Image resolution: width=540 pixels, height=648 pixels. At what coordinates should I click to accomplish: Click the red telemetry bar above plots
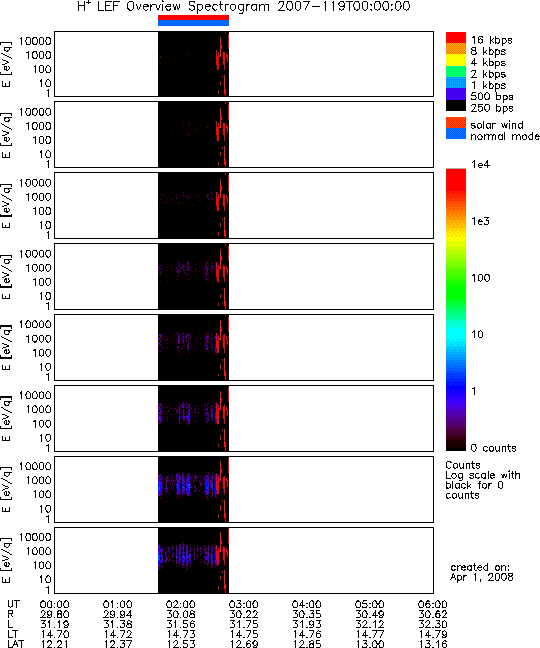click(193, 17)
